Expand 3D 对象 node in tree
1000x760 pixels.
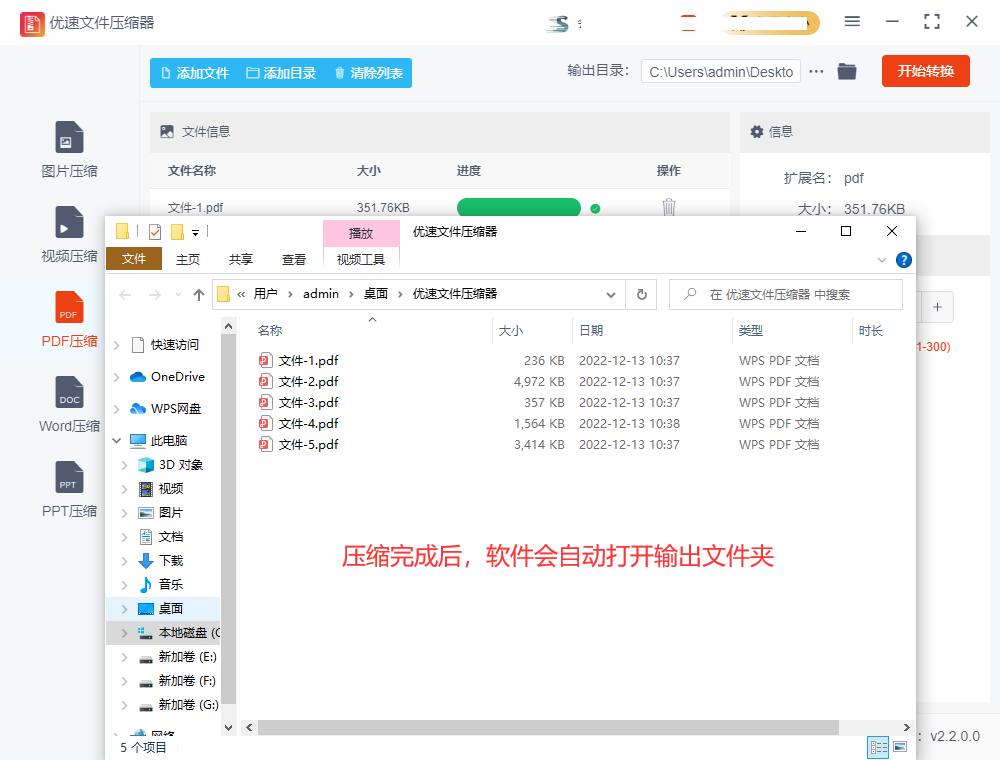pos(124,465)
